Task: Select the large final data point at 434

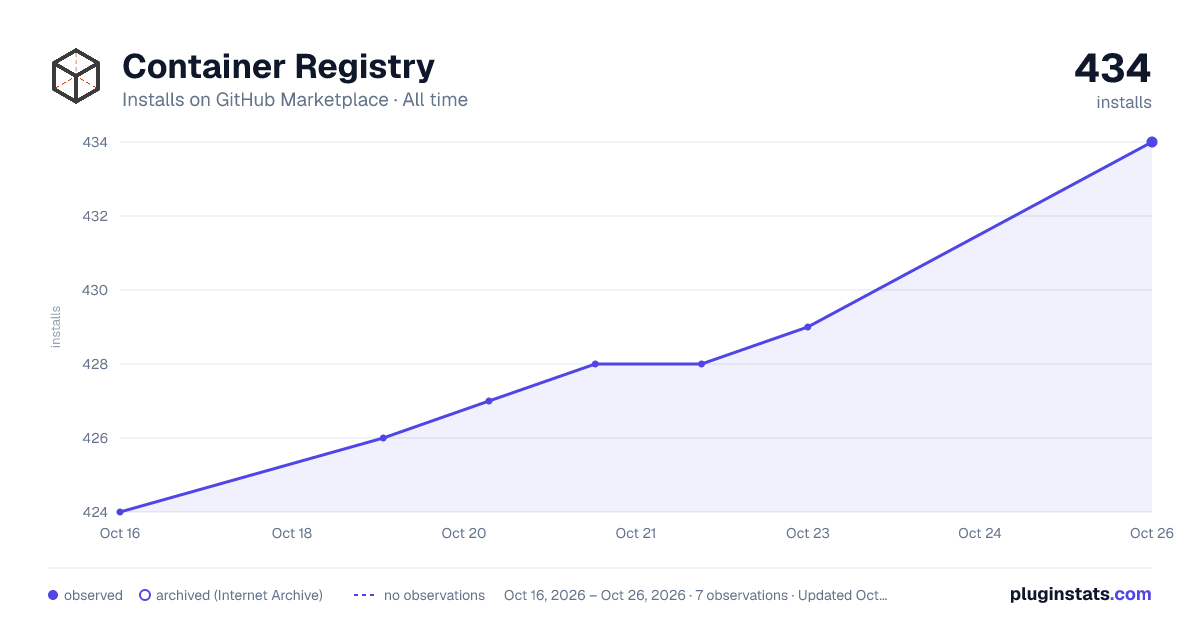Action: [x=1152, y=142]
